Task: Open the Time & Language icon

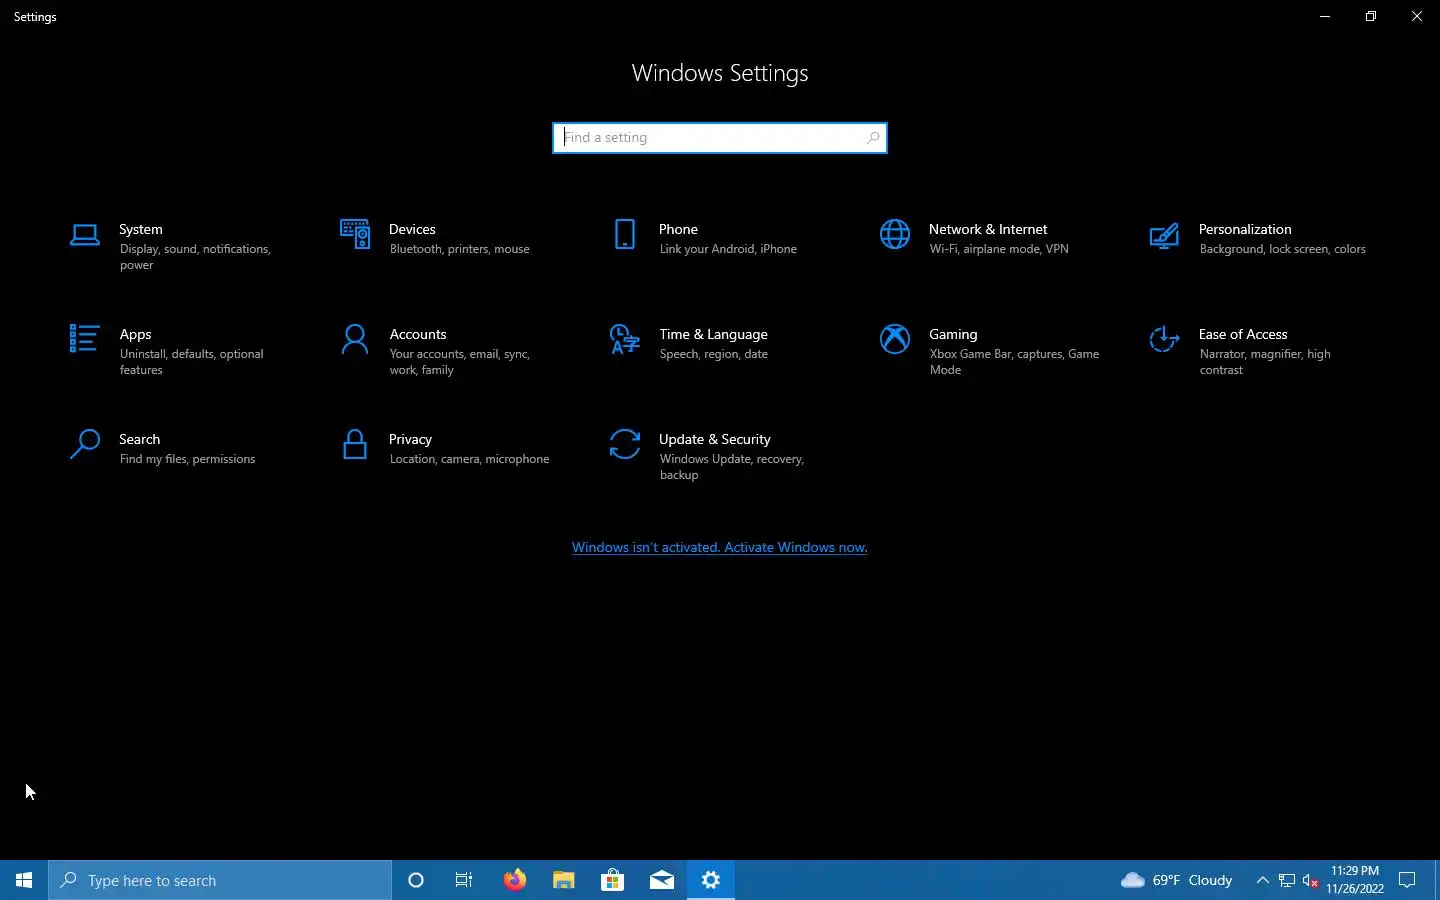Action: [x=625, y=339]
